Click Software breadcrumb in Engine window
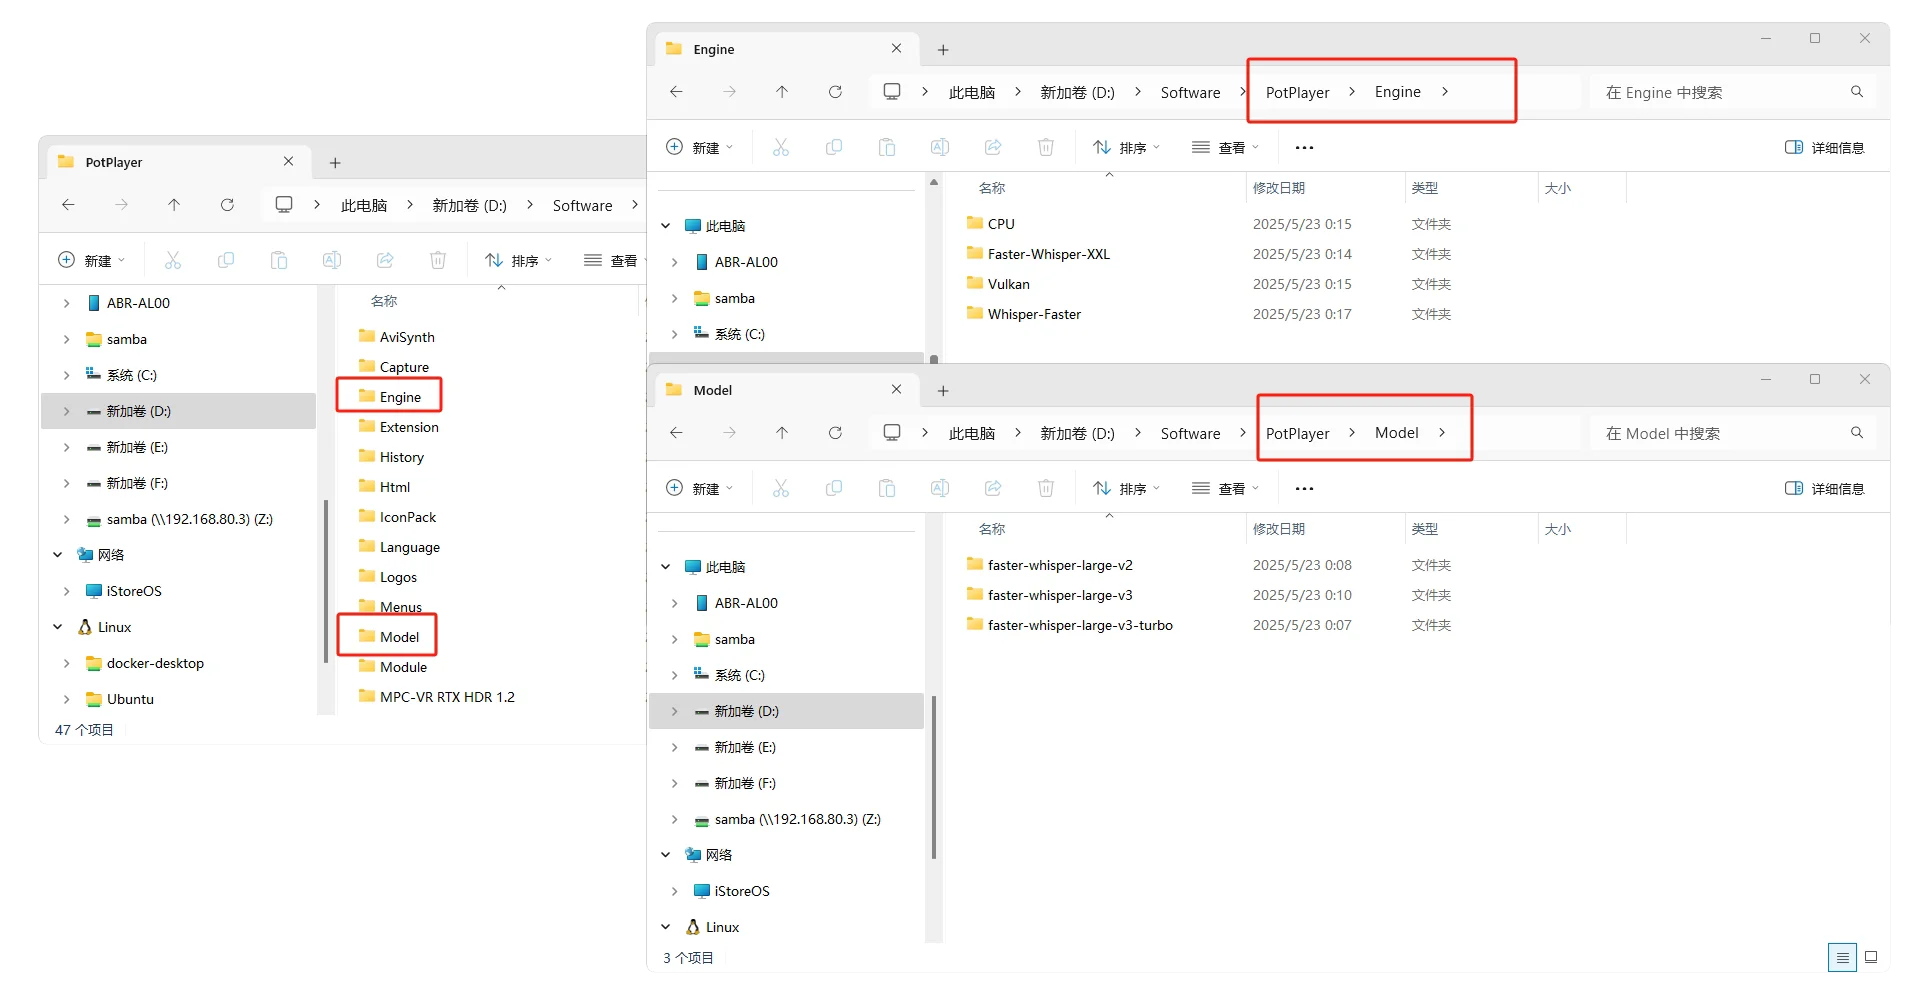 [1190, 93]
